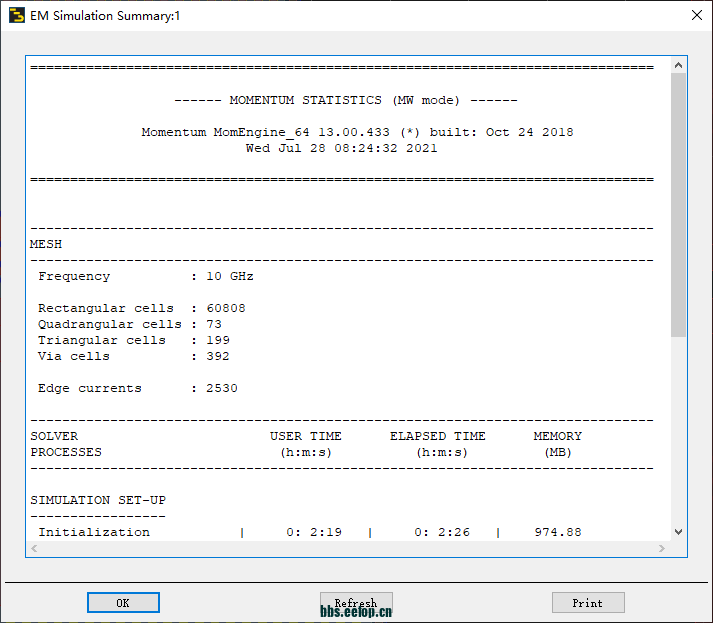Click the Quadrangular cells value 73
The image size is (713, 623).
214,324
